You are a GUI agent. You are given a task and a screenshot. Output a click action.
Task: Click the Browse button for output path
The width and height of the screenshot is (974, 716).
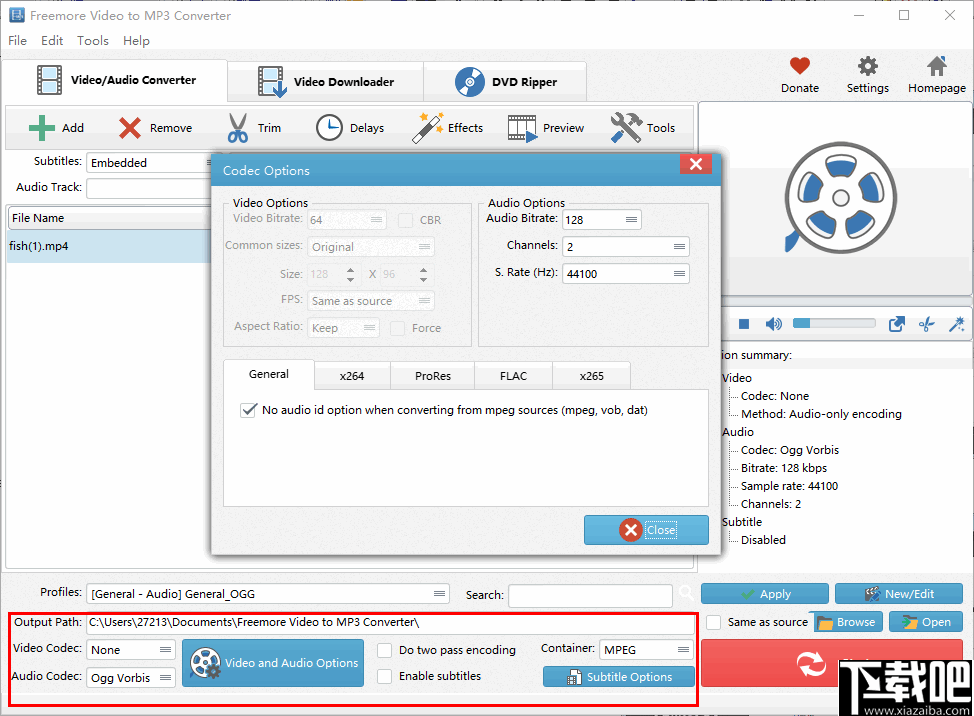click(x=846, y=621)
